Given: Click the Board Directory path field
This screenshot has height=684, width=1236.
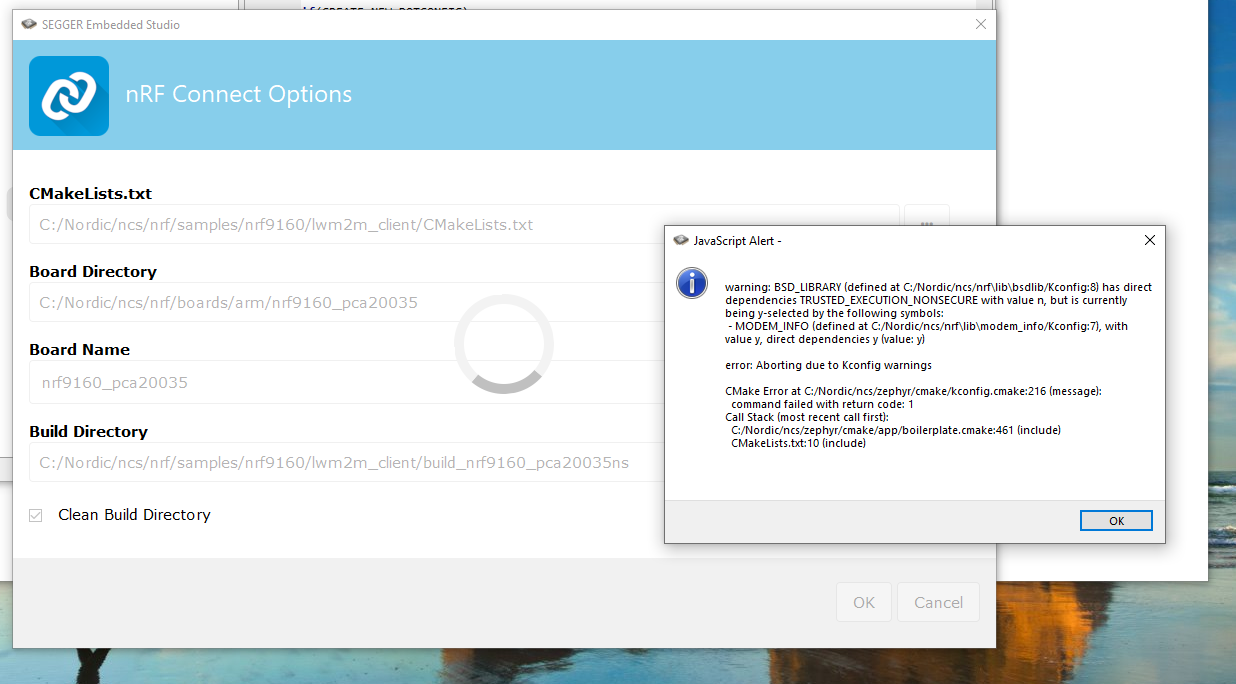Looking at the screenshot, I should coord(347,302).
